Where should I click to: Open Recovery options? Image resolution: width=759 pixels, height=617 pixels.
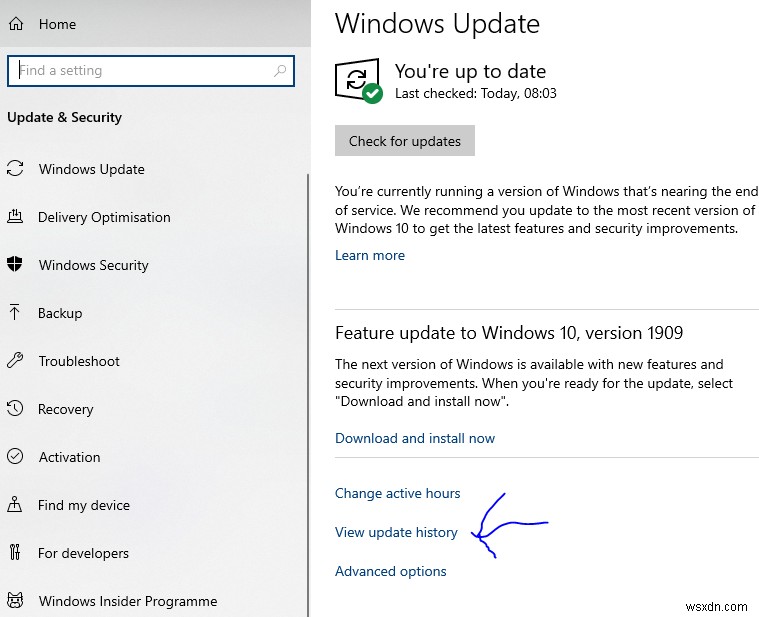(x=65, y=409)
